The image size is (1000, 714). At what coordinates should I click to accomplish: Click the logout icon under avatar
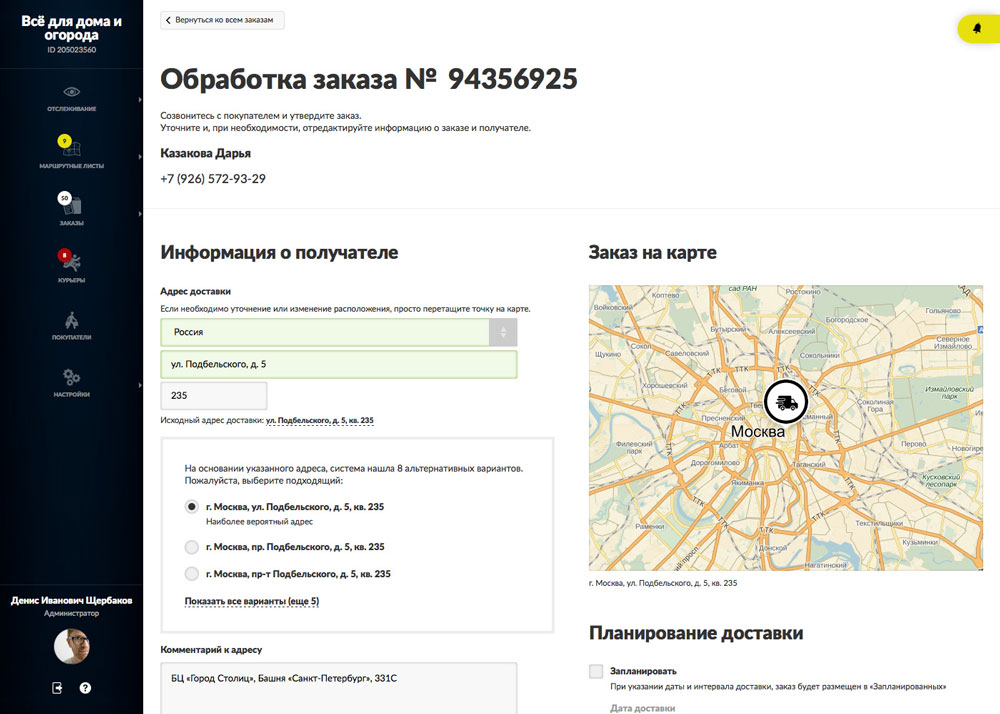(x=57, y=688)
